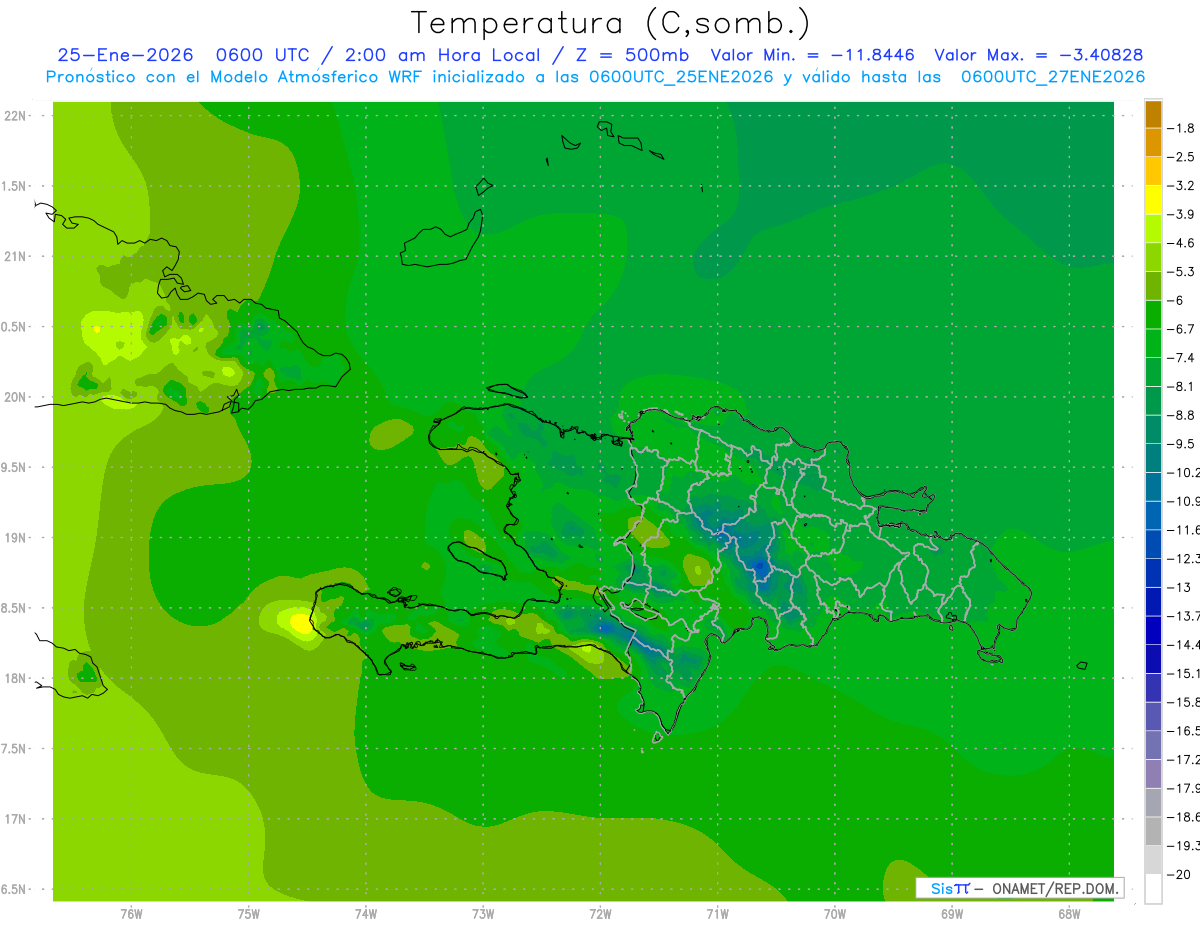Pick the green swatch between -6 and -6.7
1200x927 pixels.
tap(1153, 315)
